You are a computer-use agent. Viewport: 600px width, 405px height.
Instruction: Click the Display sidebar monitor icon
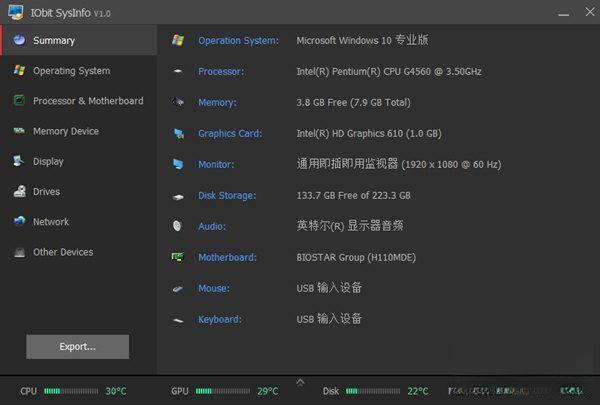pos(18,161)
